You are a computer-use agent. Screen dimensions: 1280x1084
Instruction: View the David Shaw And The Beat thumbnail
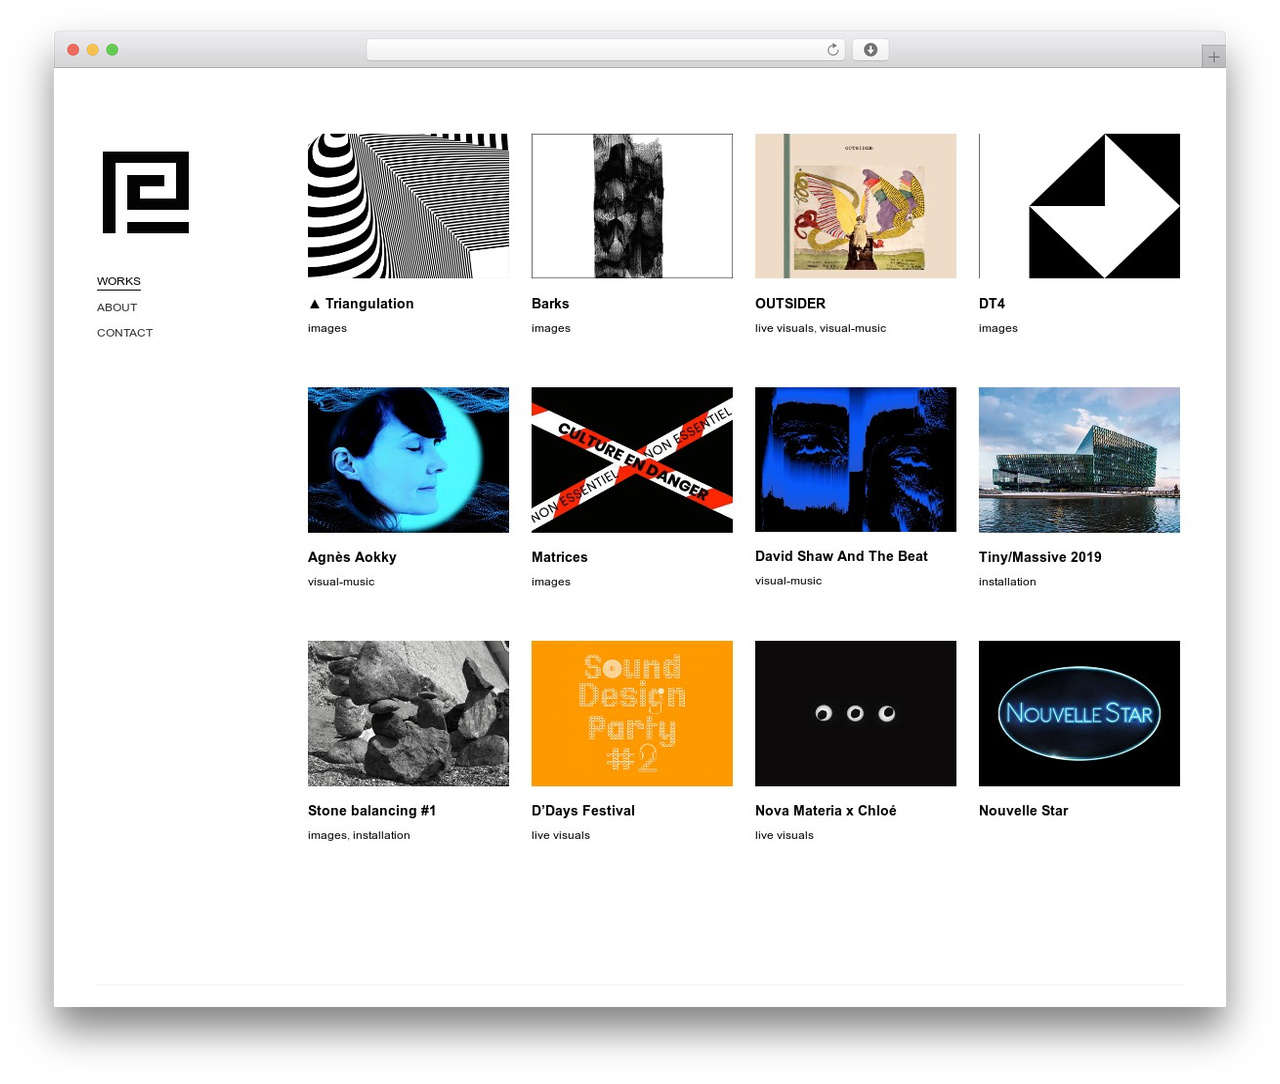coord(856,460)
